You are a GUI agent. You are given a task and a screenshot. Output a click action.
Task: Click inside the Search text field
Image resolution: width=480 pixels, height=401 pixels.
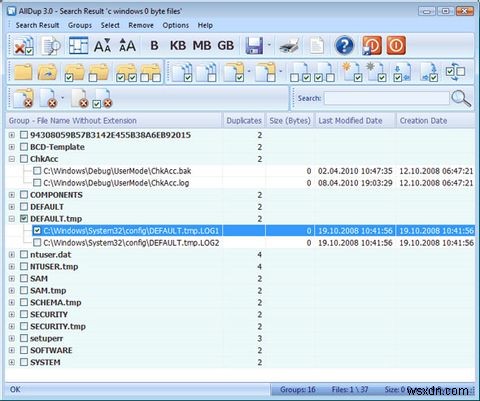[x=387, y=98]
